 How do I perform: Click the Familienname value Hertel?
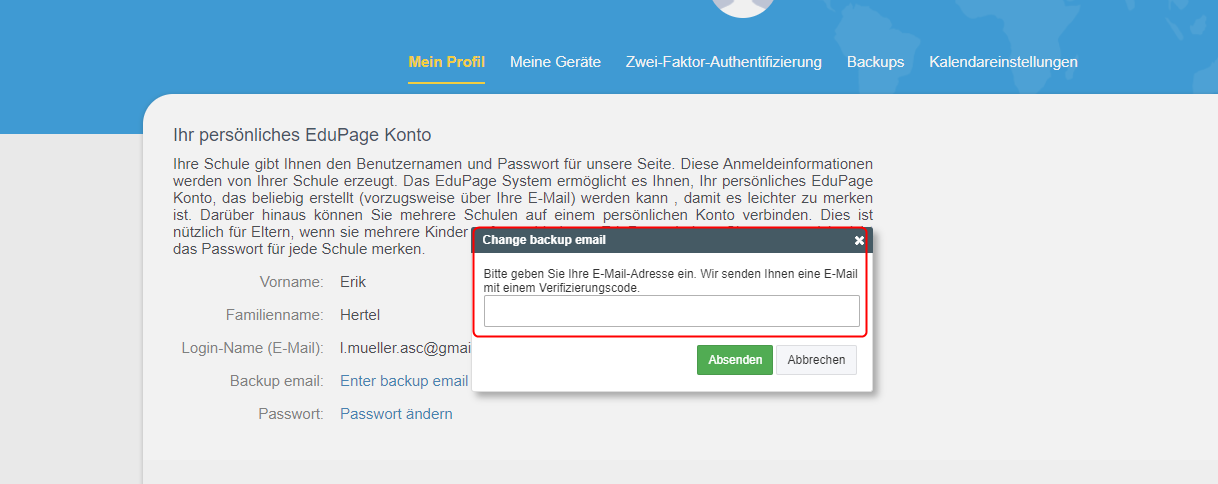[x=360, y=315]
